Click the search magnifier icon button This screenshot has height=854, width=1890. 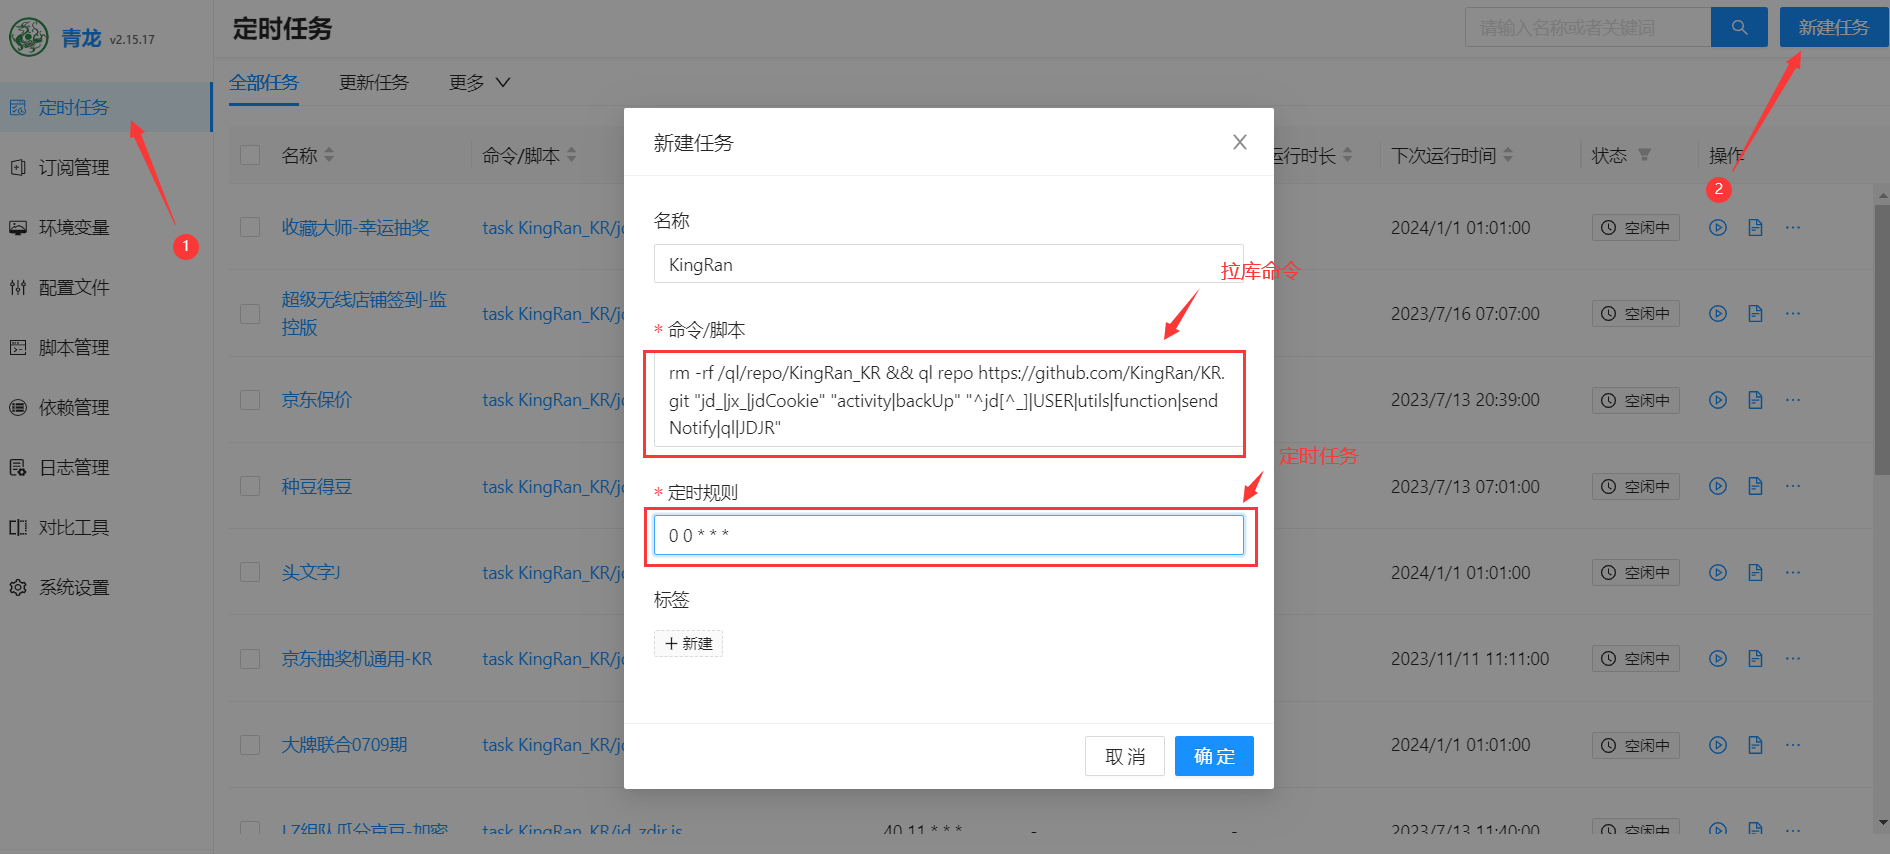point(1739,28)
